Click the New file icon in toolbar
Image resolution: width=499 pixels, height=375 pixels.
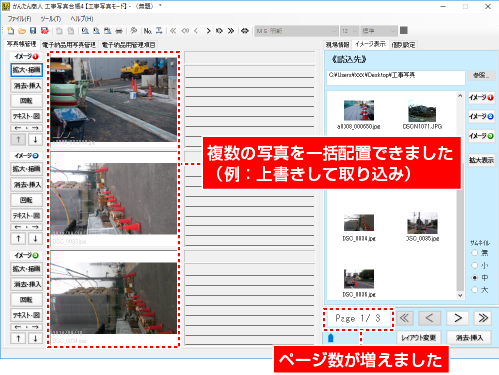11,31
